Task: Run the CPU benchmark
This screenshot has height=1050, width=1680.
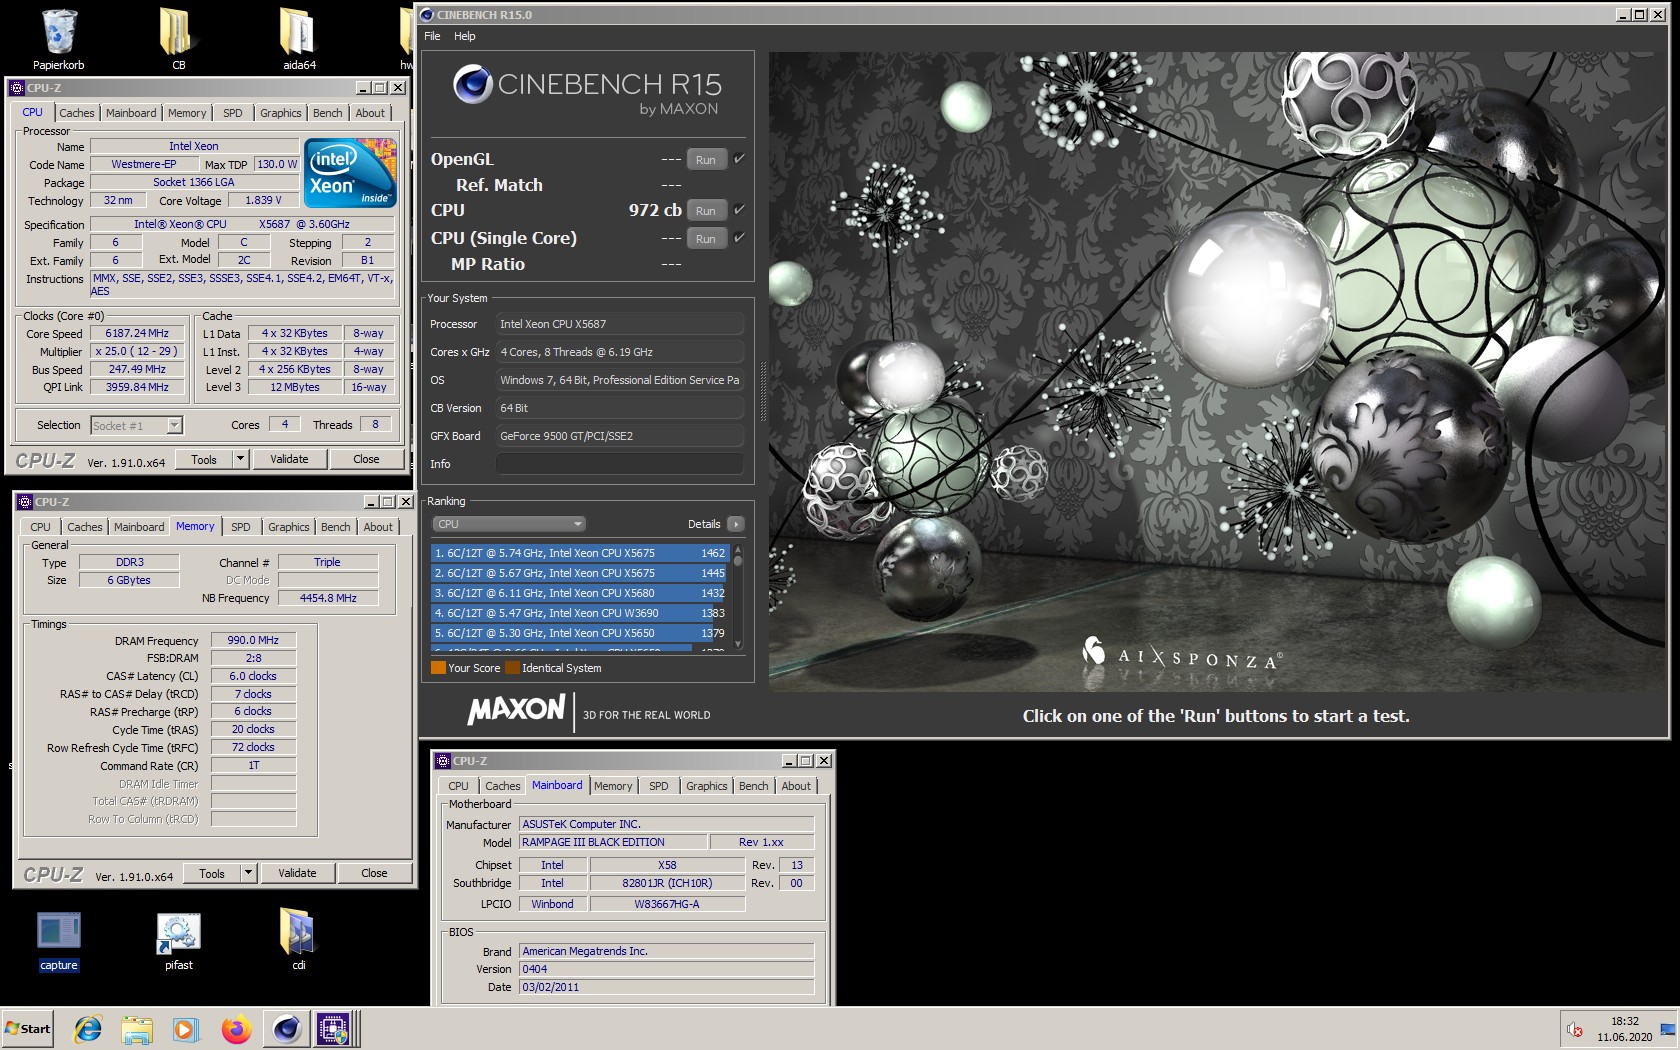Action: tap(706, 211)
